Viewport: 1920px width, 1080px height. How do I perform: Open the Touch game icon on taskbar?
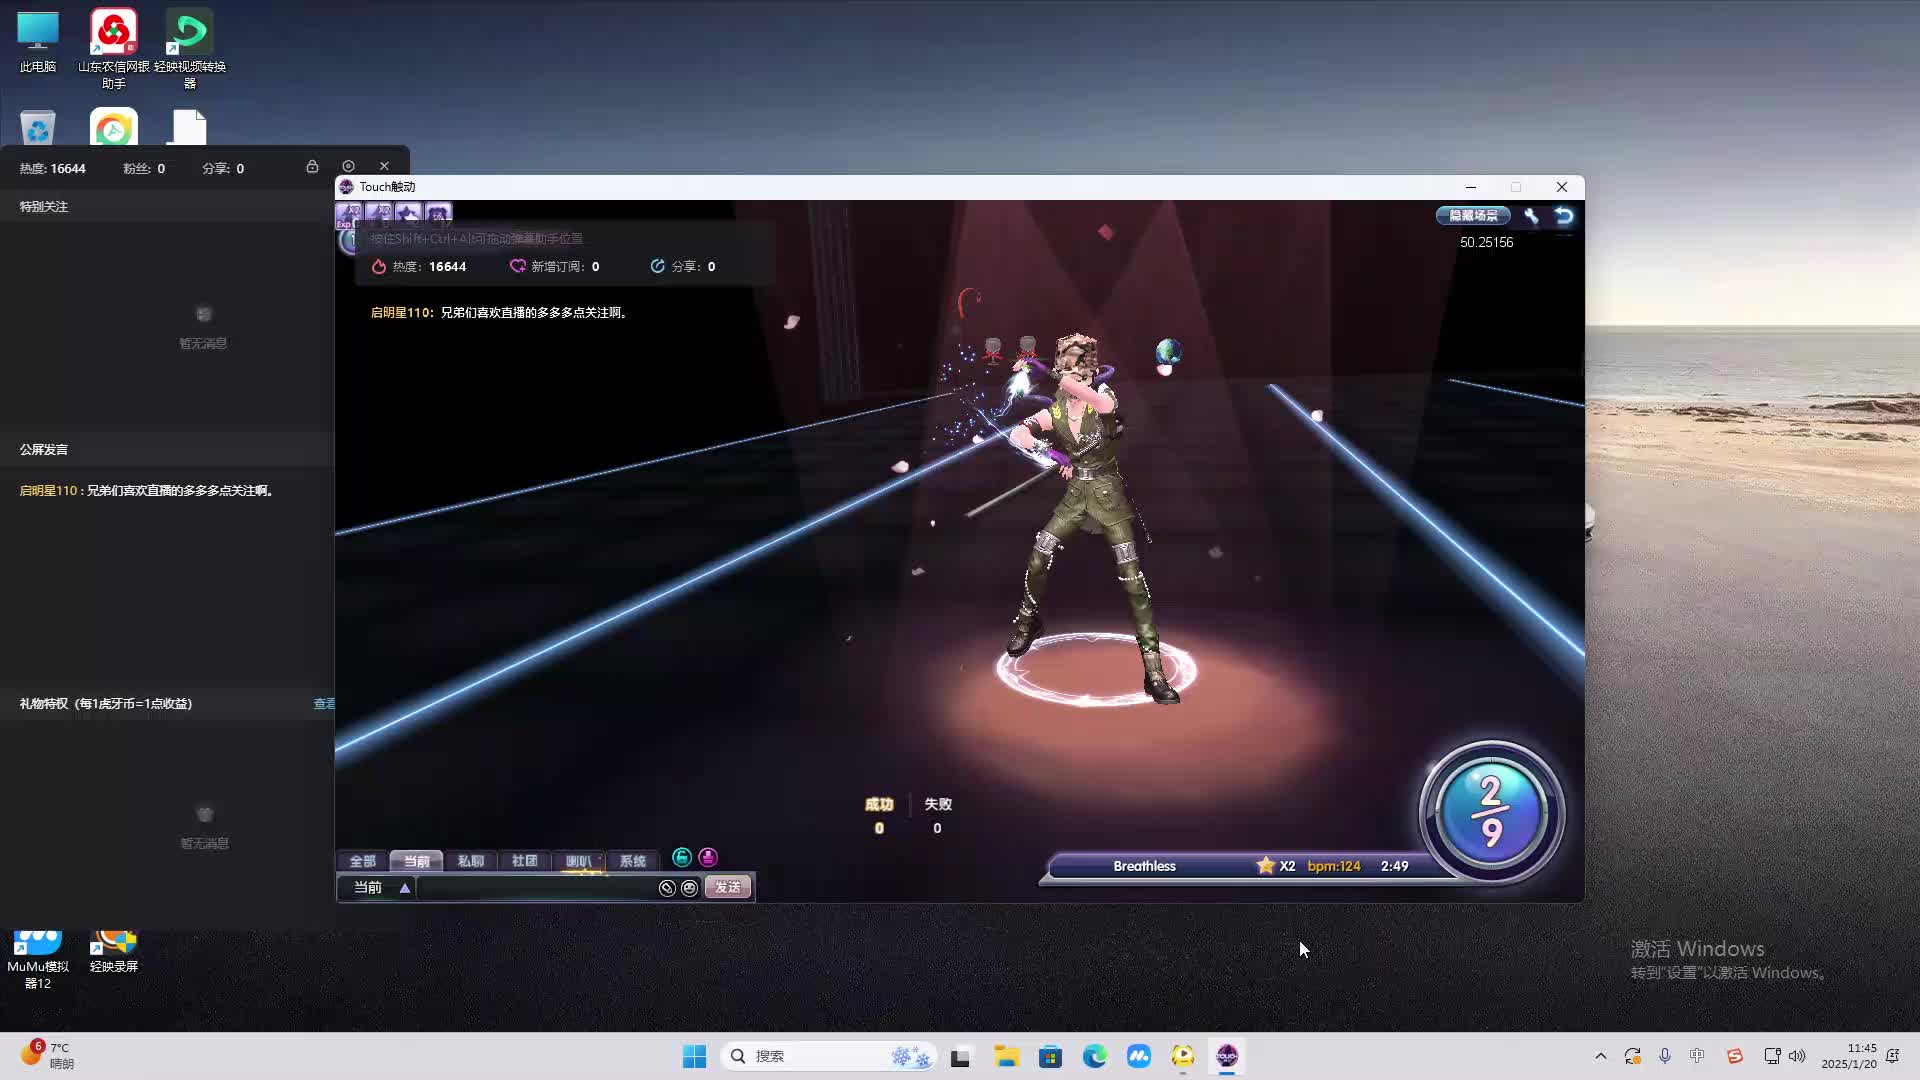(1227, 1056)
